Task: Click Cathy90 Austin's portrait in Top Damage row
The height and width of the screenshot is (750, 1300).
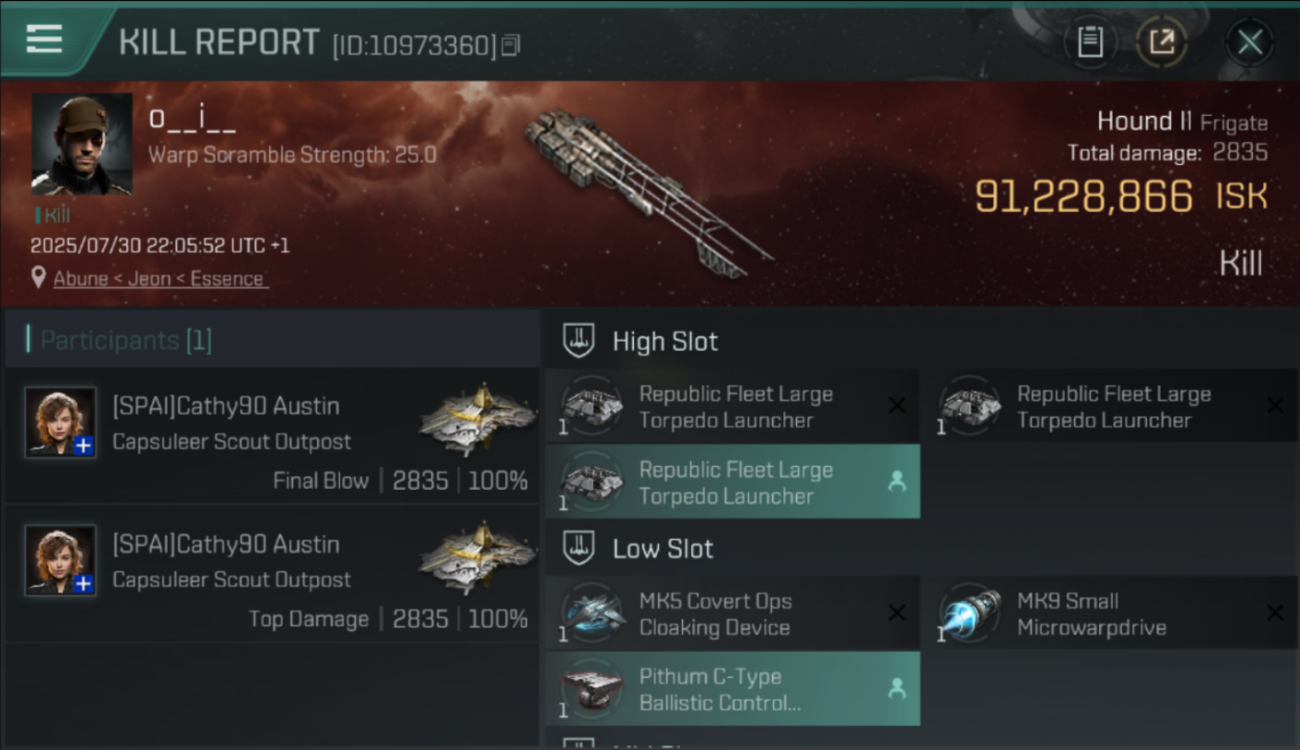Action: pos(61,560)
